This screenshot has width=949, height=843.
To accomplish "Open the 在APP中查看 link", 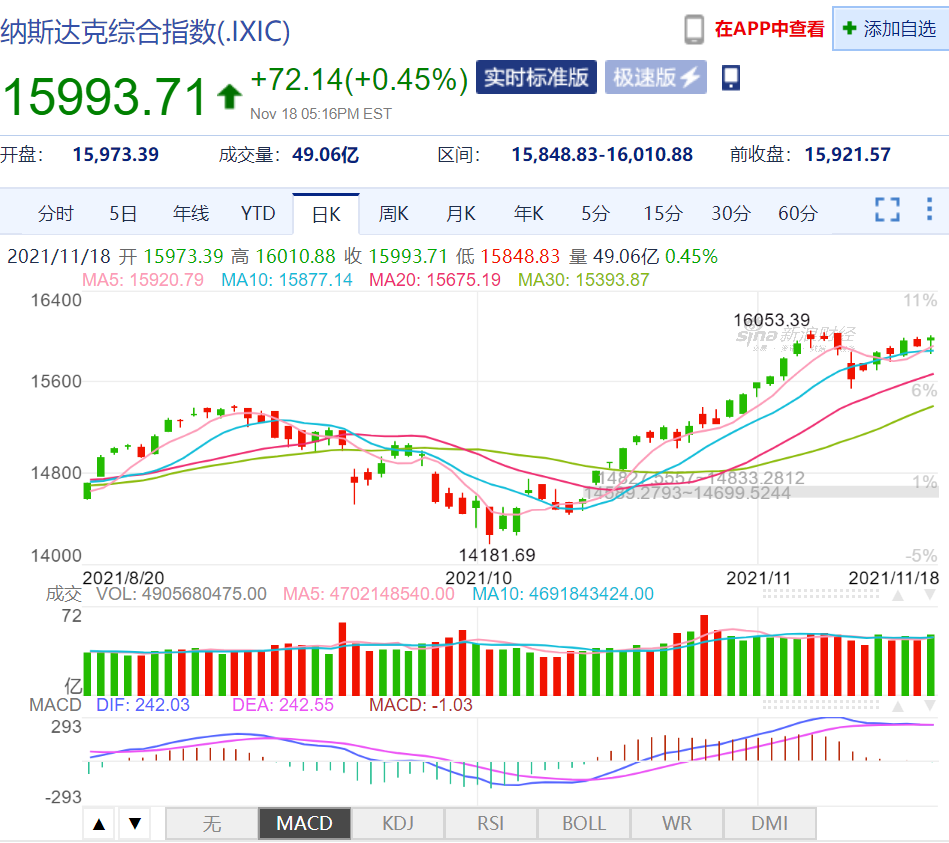I will pos(769,29).
